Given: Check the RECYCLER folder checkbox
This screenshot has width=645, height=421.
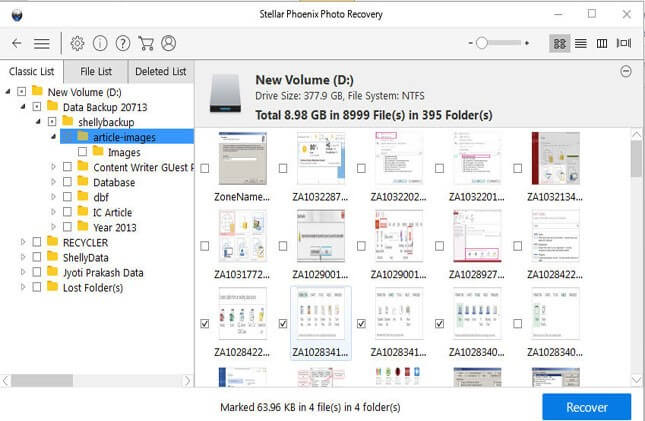Looking at the screenshot, I should 37,242.
